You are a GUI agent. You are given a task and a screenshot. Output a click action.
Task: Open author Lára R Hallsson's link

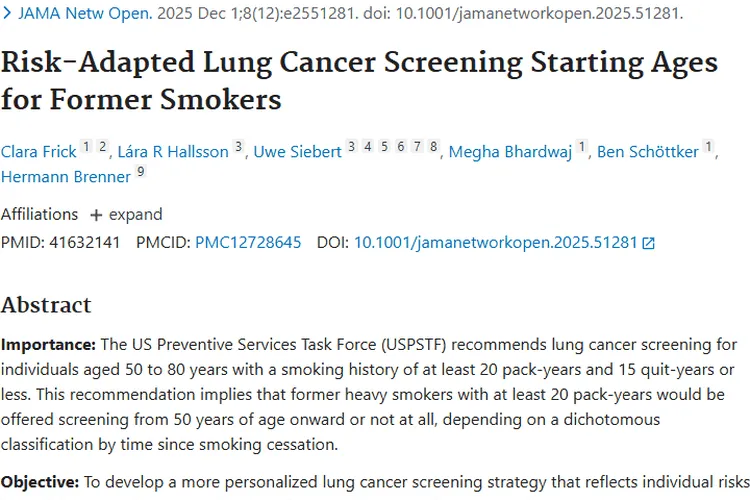173,152
